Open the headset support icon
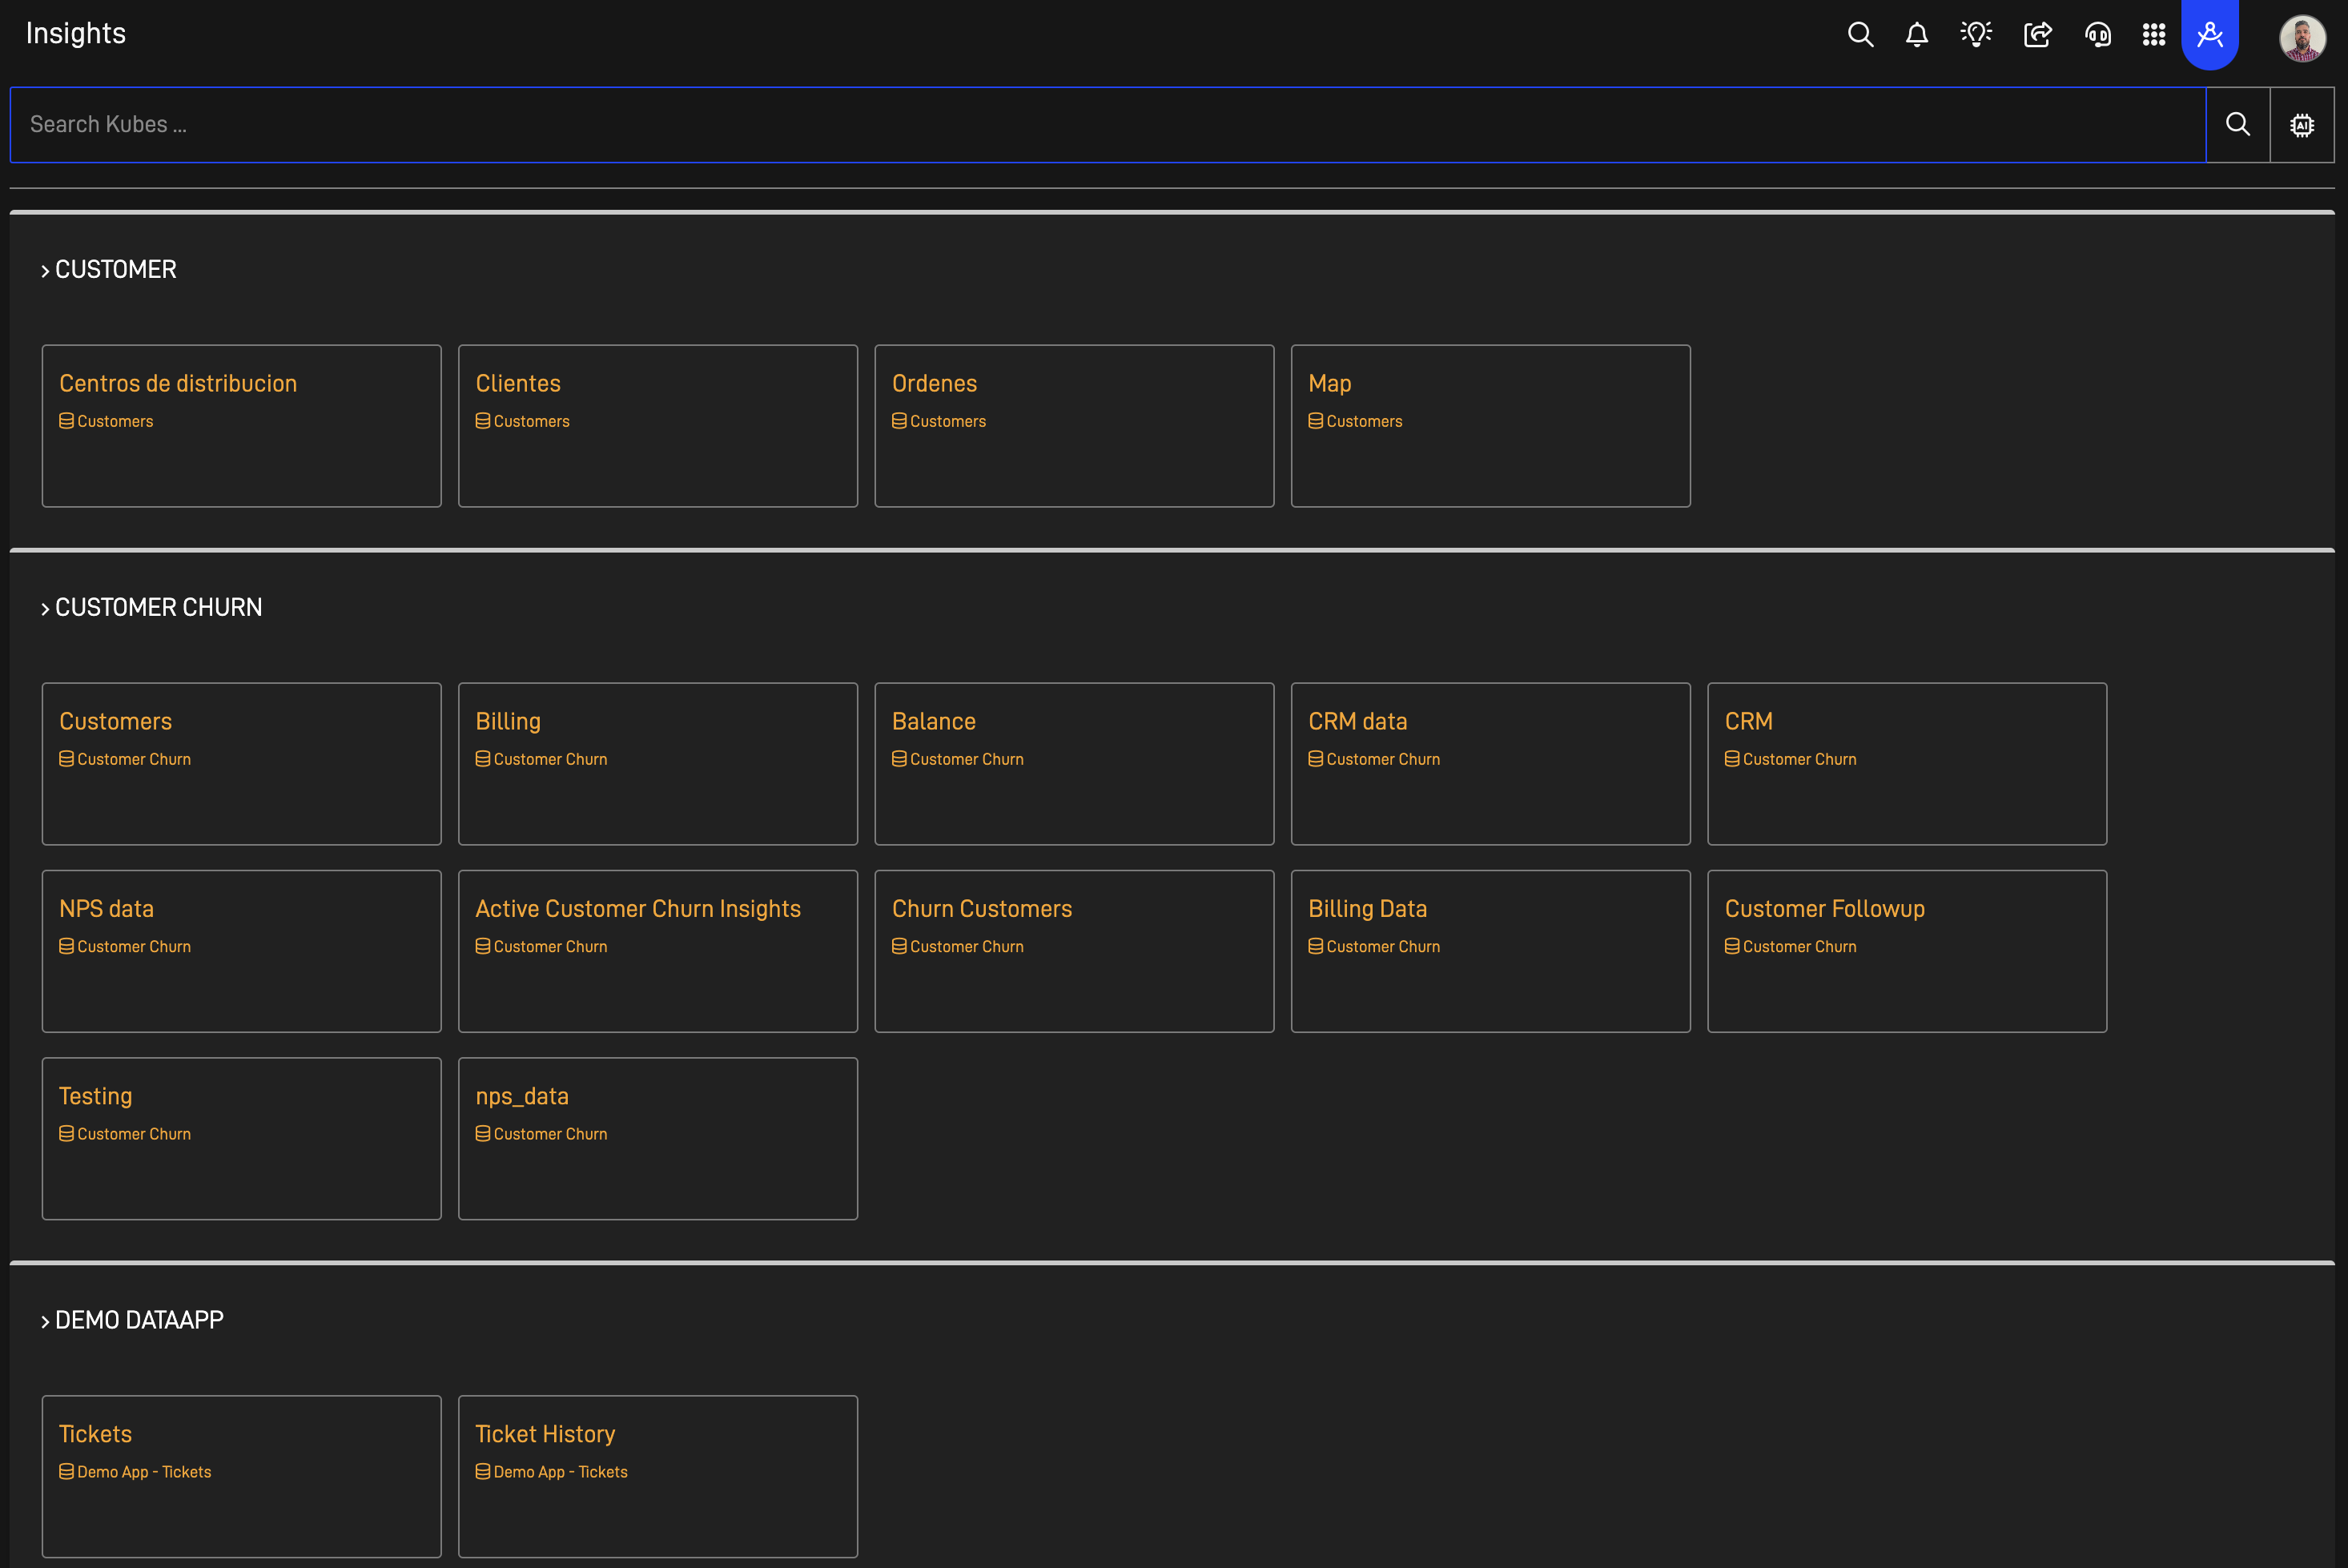 [2097, 34]
